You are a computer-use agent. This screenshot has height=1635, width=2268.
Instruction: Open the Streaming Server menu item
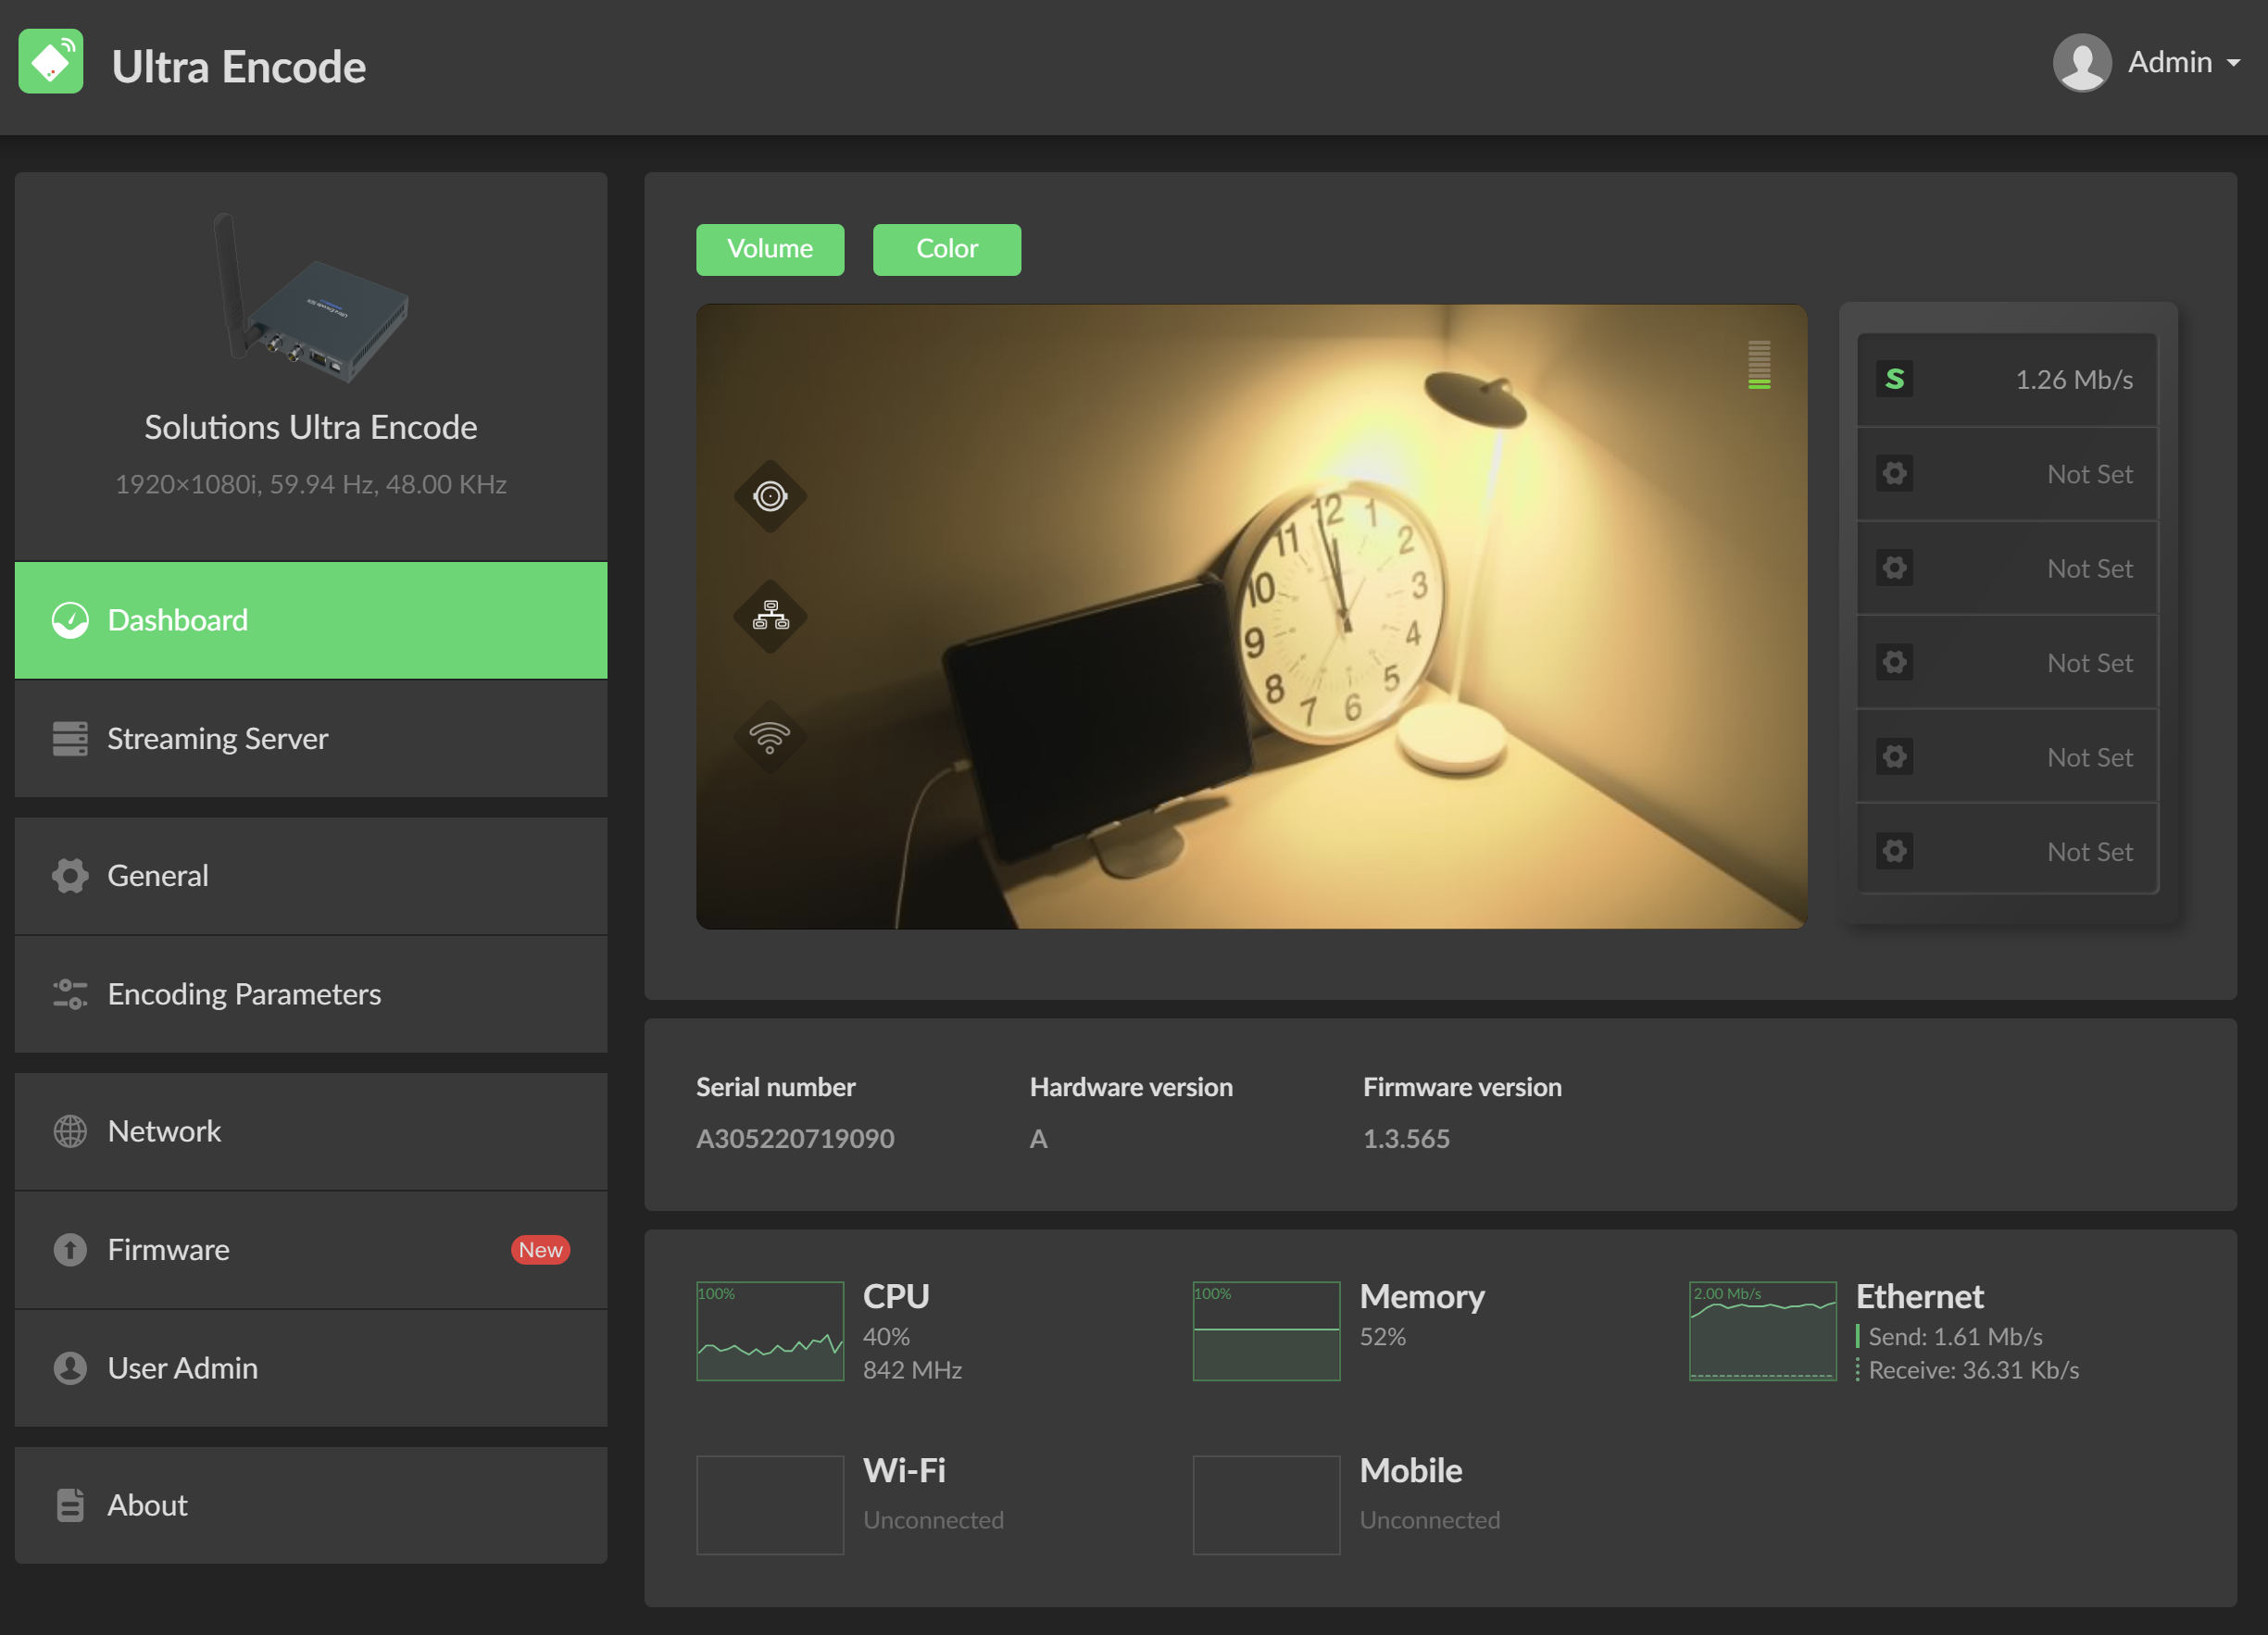point(311,739)
